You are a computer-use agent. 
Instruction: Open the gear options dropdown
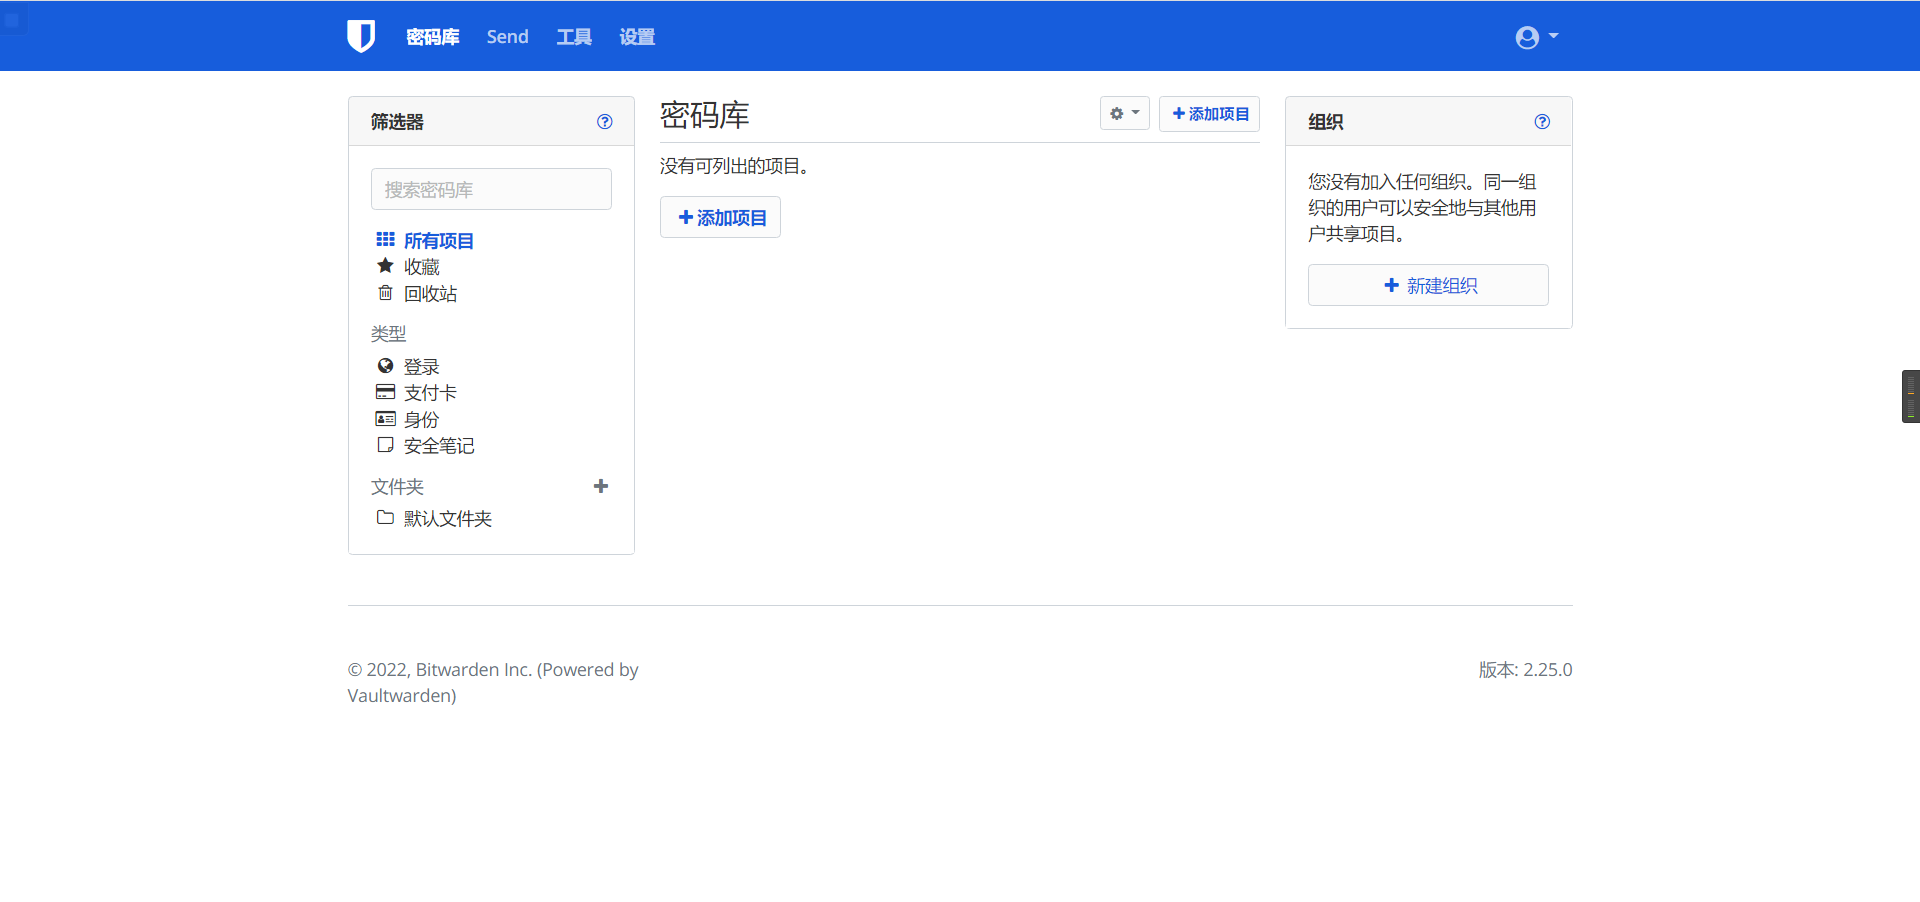[1124, 114]
